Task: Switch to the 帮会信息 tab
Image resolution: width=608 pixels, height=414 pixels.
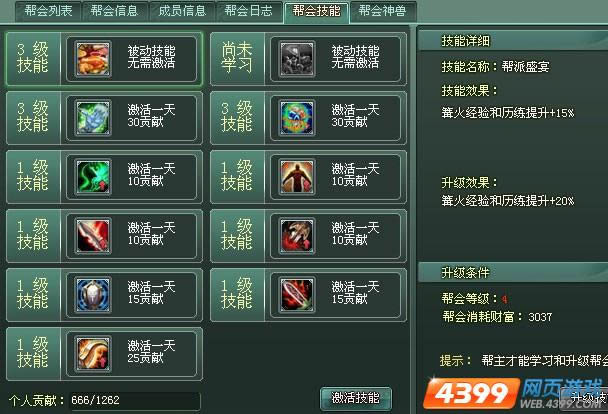Action: 114,11
